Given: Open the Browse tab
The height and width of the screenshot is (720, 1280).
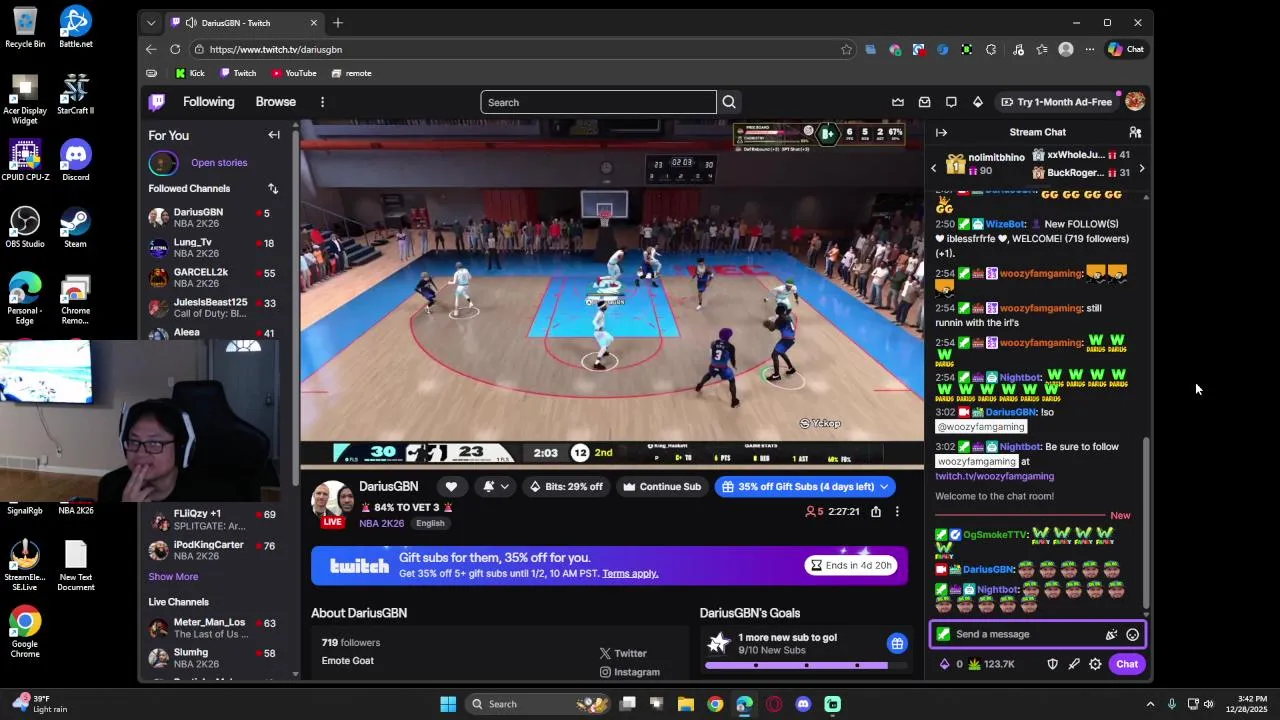Looking at the screenshot, I should point(275,102).
